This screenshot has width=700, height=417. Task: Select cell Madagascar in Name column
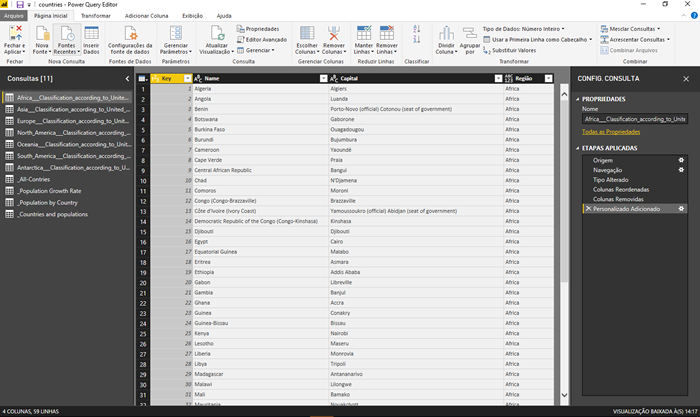(x=261, y=374)
